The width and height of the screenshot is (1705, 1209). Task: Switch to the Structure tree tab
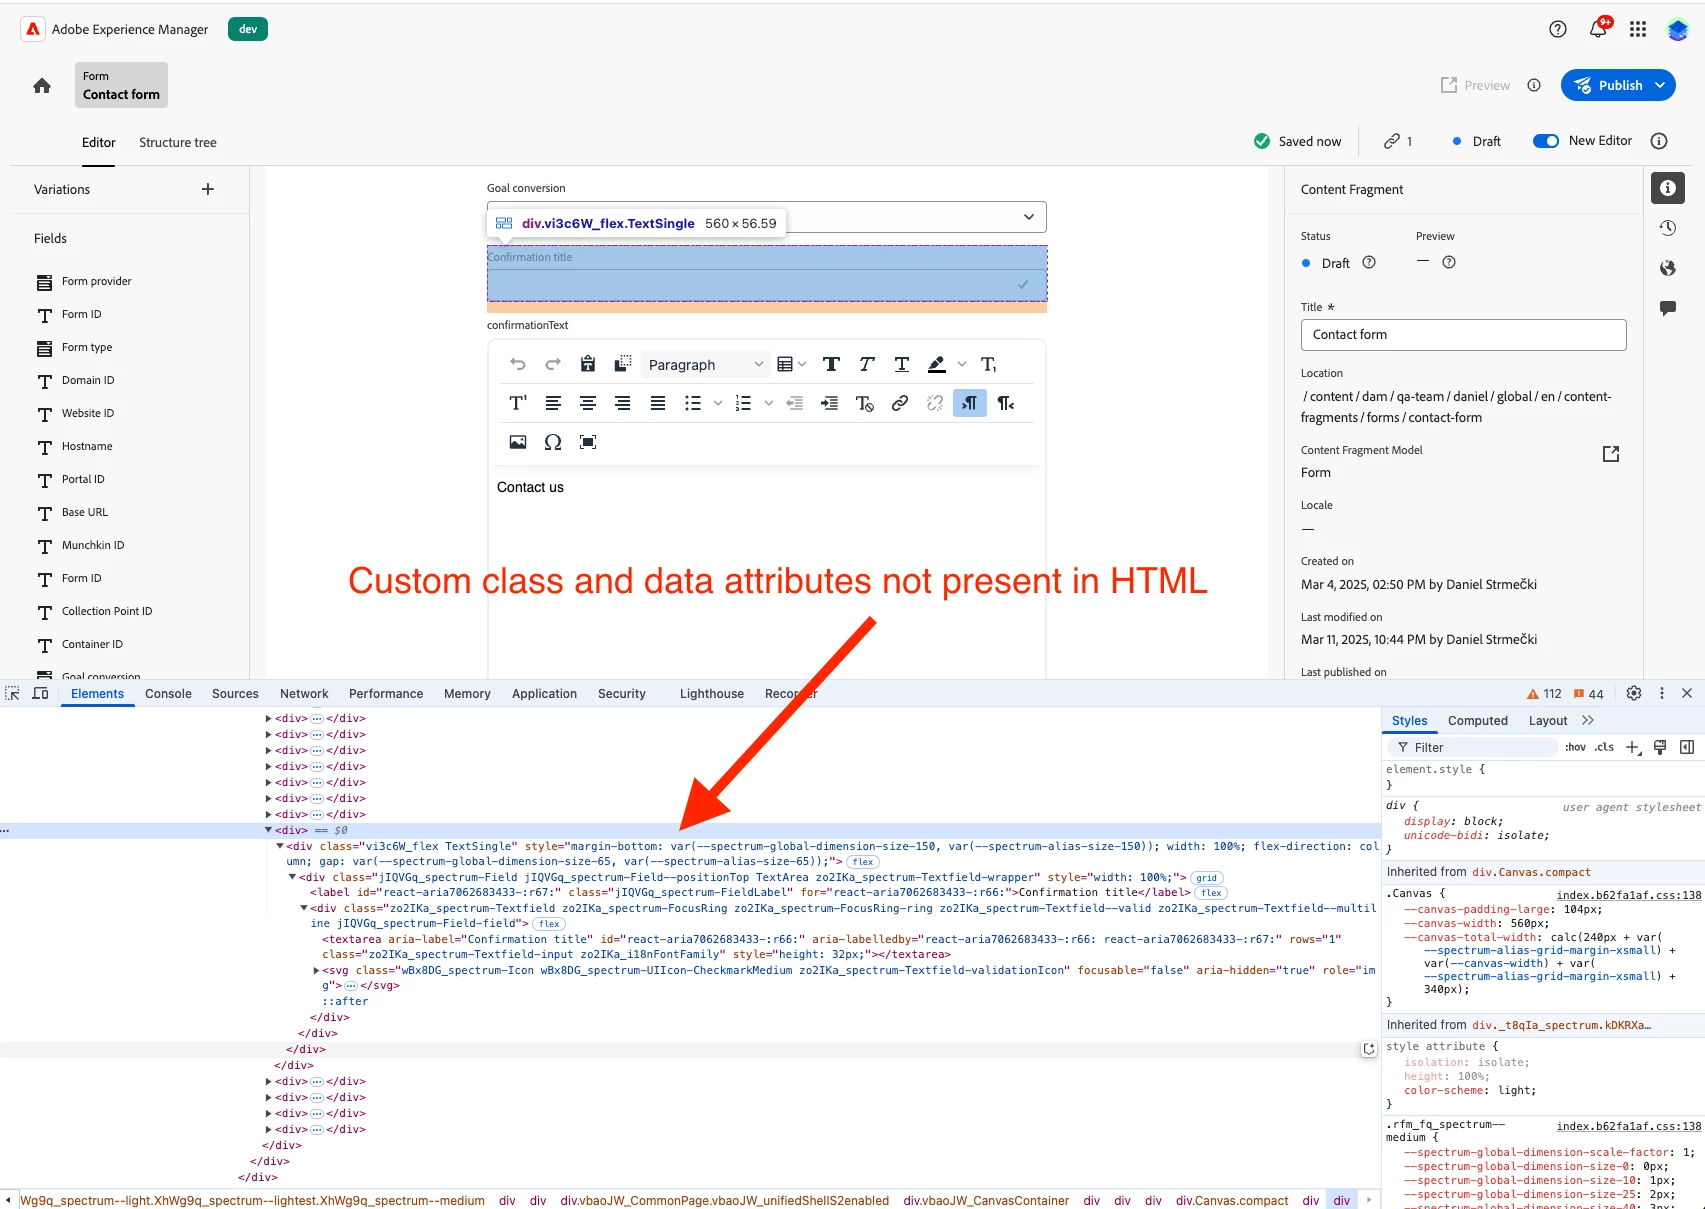(178, 142)
